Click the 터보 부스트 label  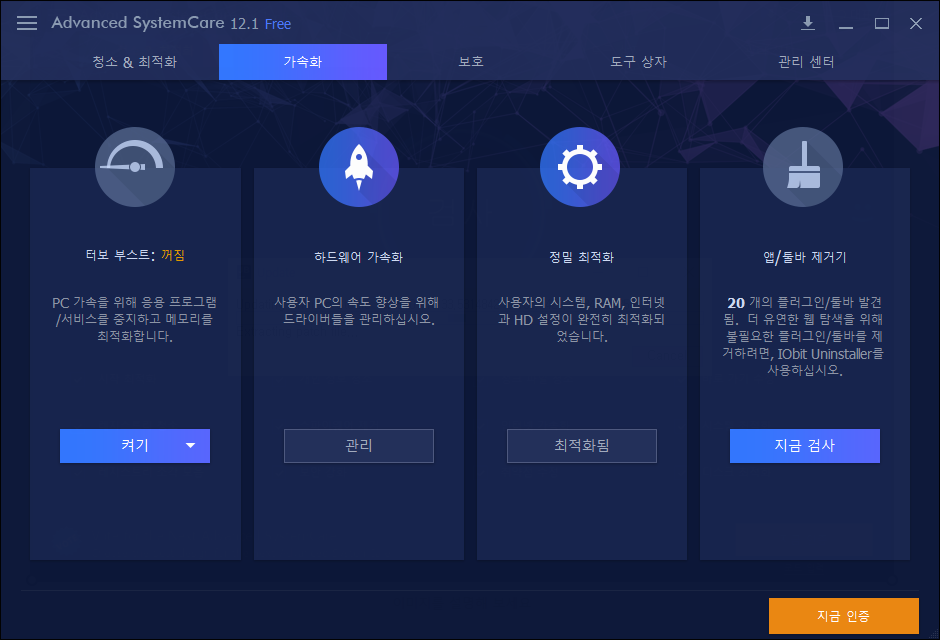tap(118, 255)
